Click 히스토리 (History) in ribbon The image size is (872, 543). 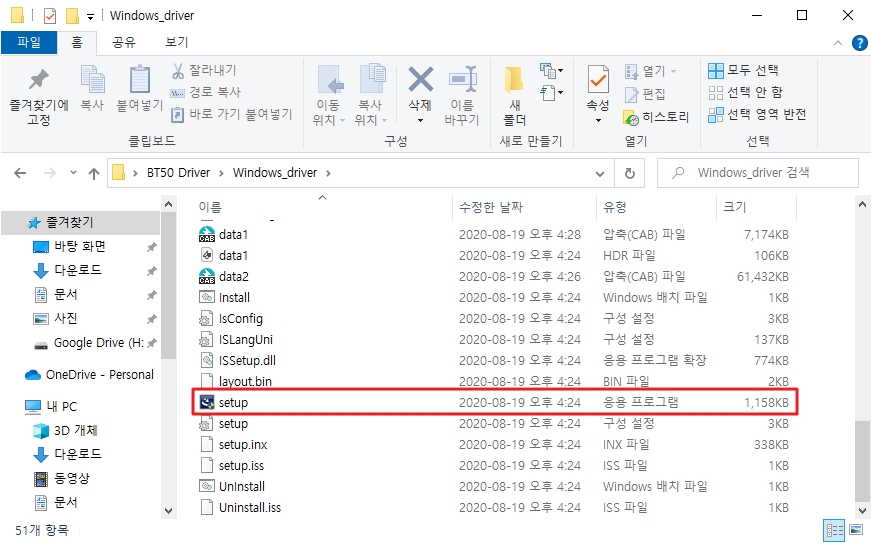pos(656,117)
